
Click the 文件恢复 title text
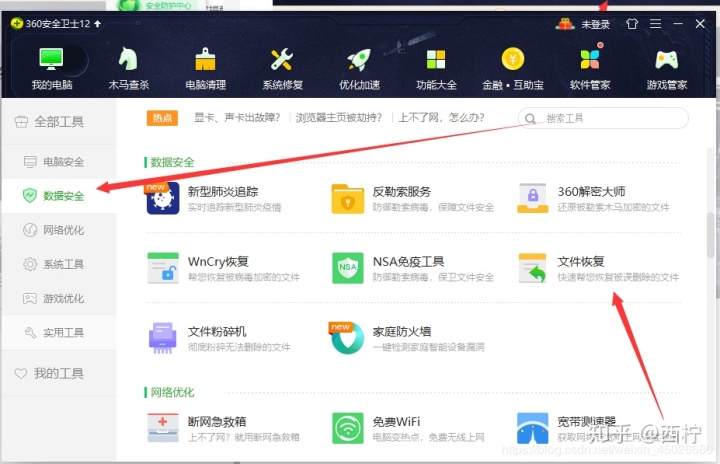(580, 261)
